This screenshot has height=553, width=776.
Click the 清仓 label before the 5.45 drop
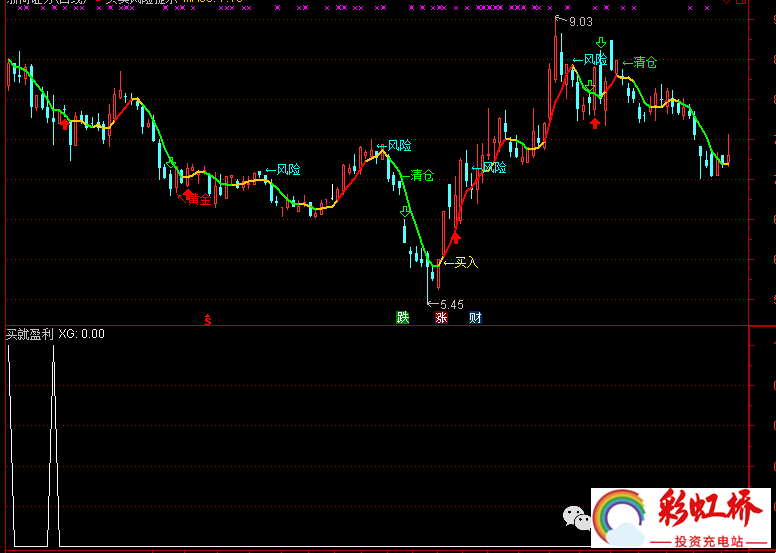[x=417, y=175]
